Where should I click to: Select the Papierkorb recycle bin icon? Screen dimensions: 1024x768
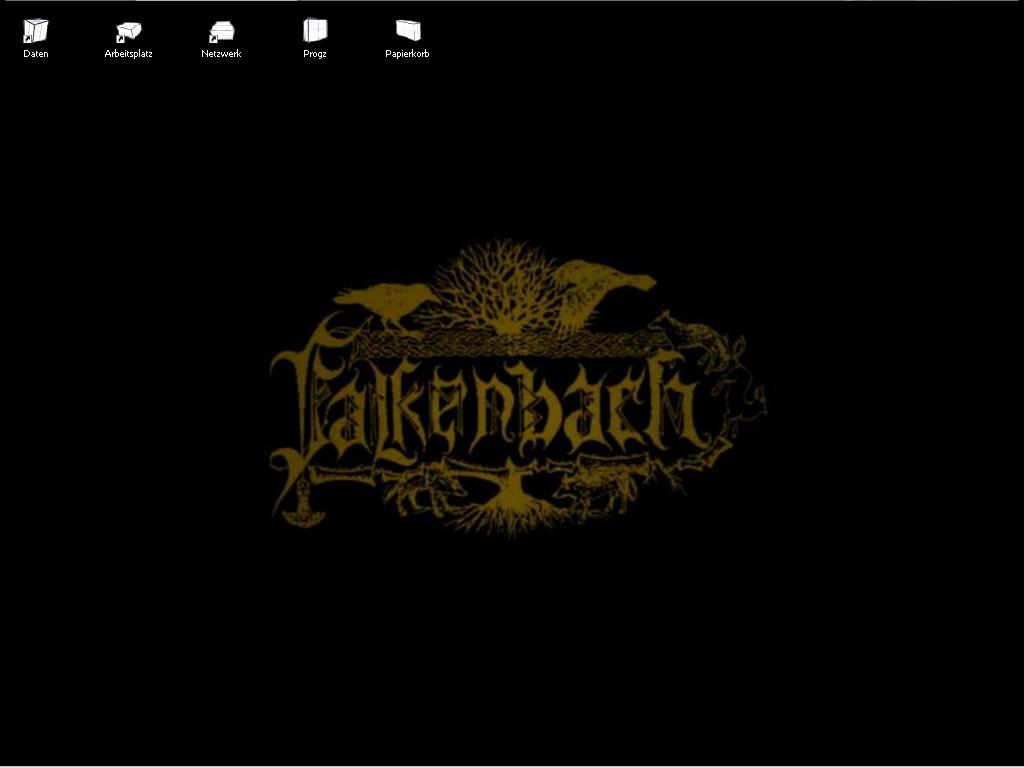point(407,31)
